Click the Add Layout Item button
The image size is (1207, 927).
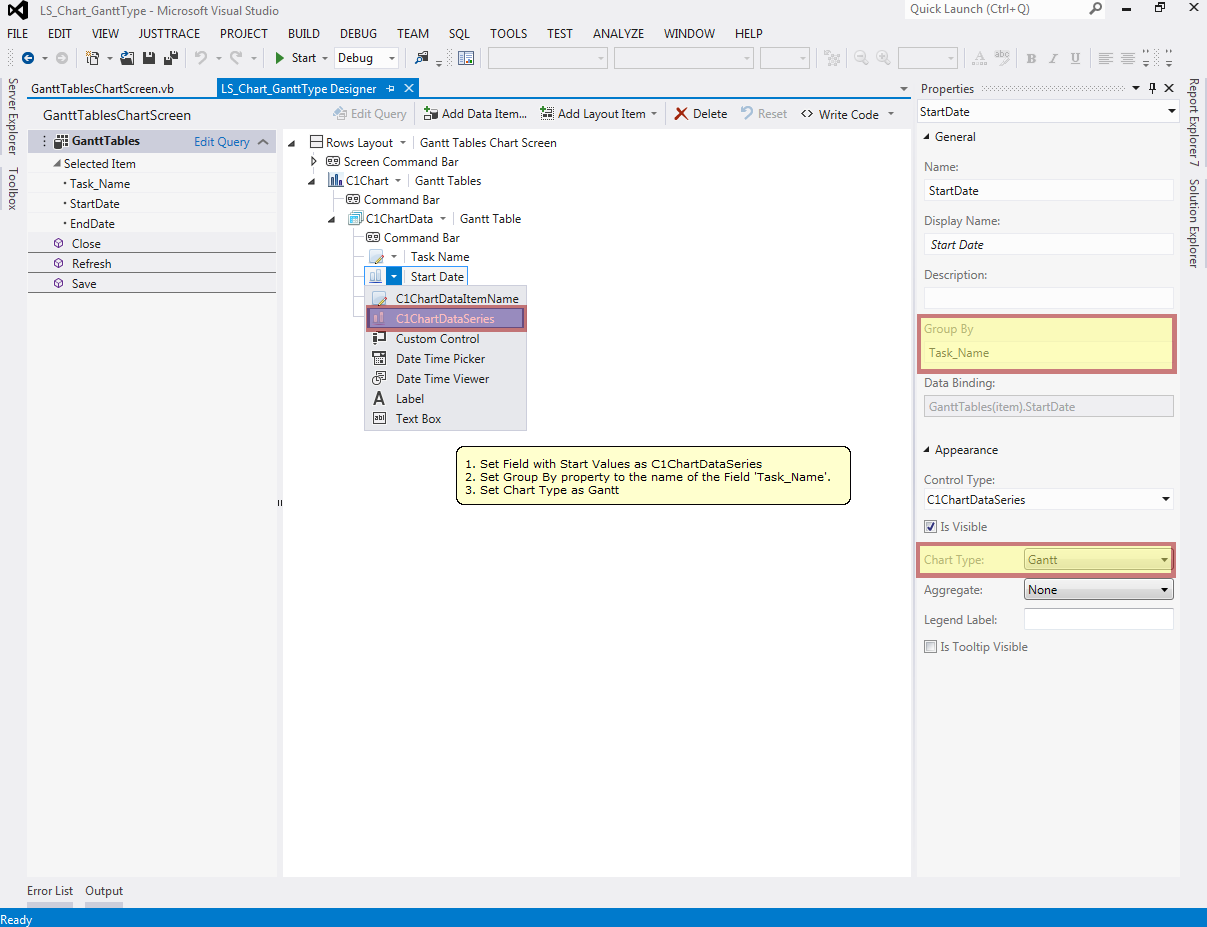click(599, 114)
